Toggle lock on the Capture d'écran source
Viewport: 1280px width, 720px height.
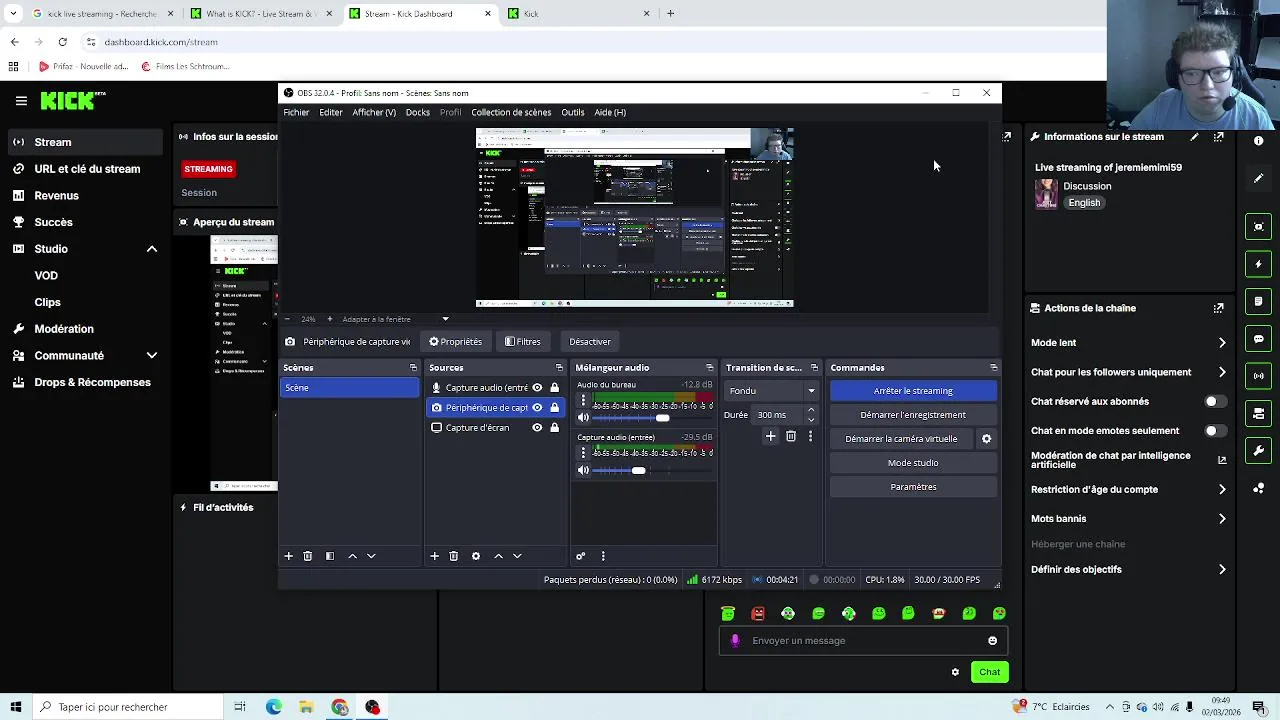click(554, 428)
